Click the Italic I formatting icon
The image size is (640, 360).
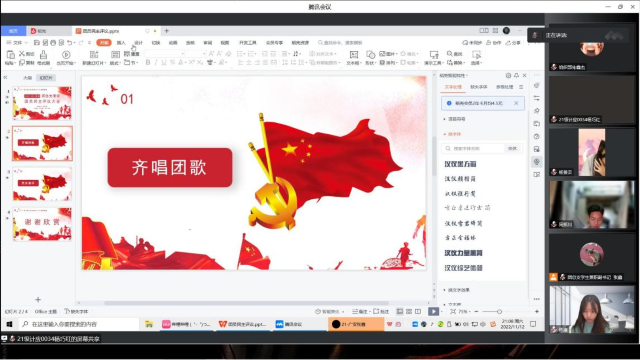point(156,62)
